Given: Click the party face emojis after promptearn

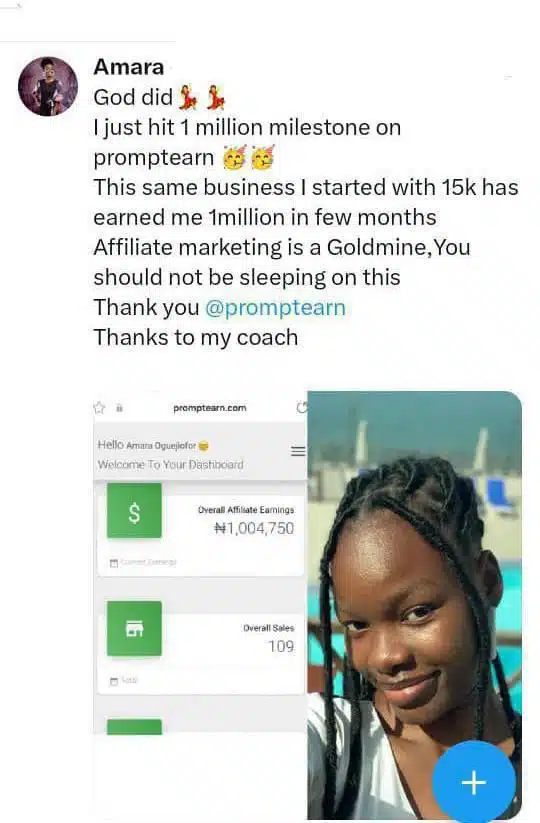Looking at the screenshot, I should [x=249, y=157].
